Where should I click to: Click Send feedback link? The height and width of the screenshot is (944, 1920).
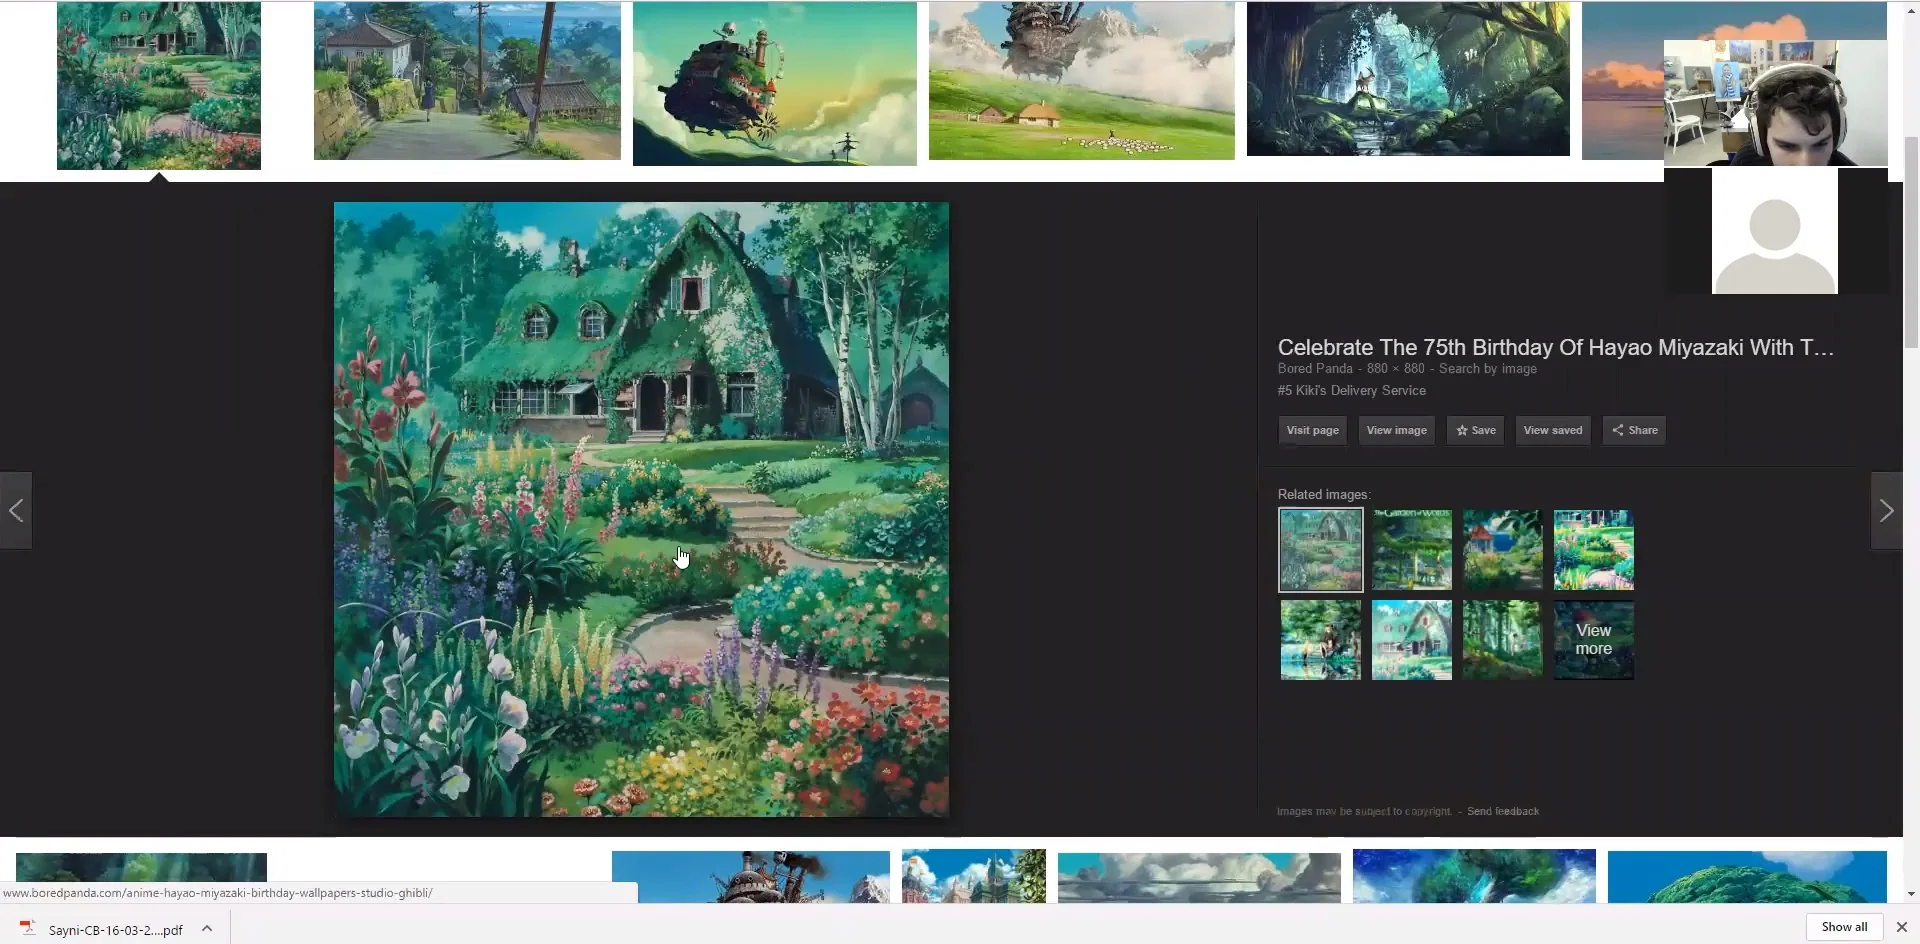coord(1502,811)
